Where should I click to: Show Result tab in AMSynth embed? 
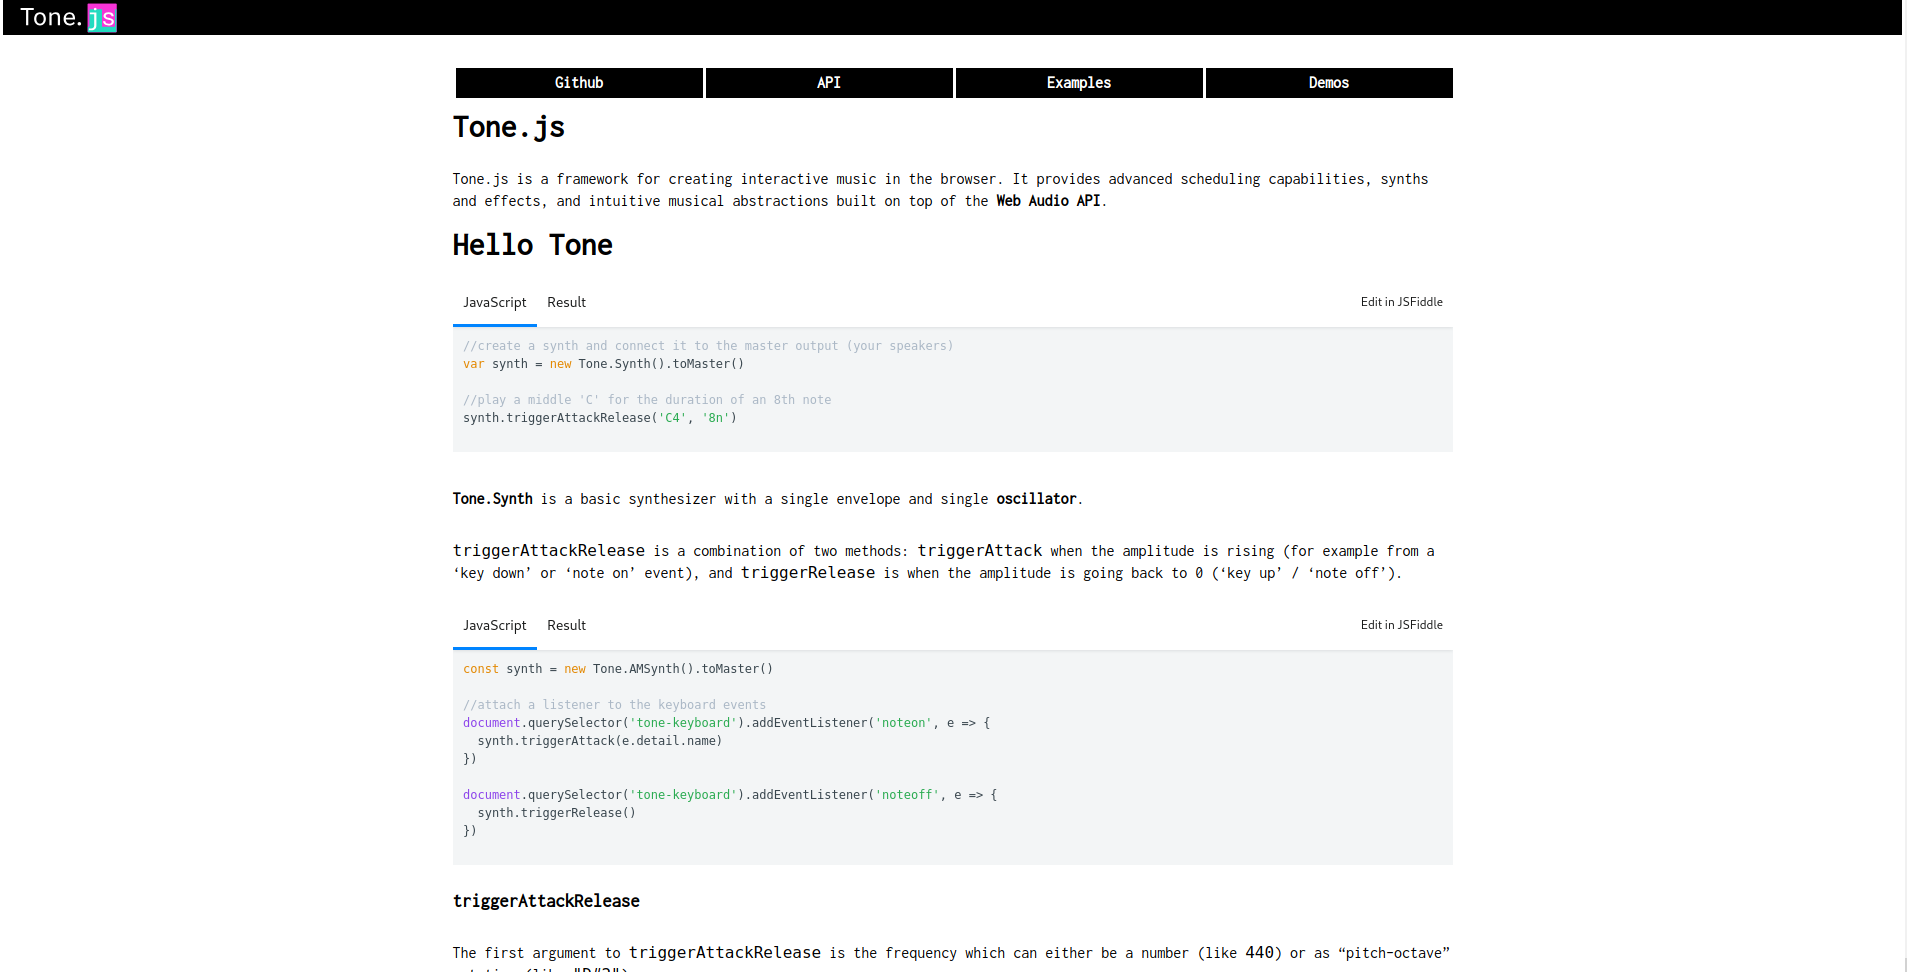coord(566,626)
